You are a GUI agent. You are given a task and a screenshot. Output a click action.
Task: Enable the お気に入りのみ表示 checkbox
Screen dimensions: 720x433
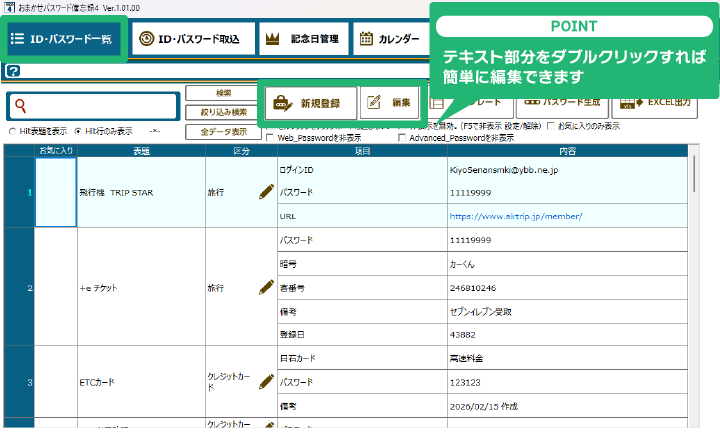point(551,126)
